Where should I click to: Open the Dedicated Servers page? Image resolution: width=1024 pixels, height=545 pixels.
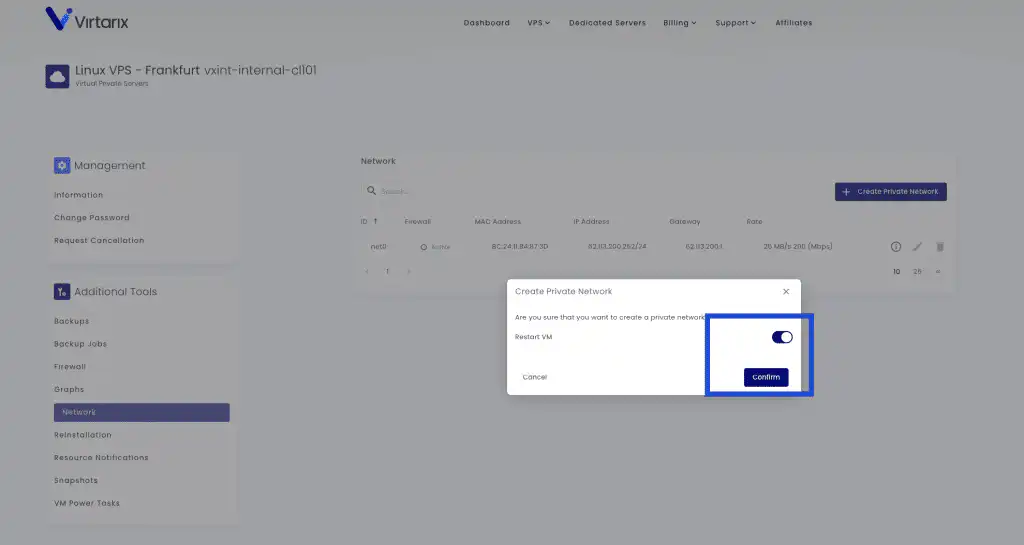coord(607,23)
